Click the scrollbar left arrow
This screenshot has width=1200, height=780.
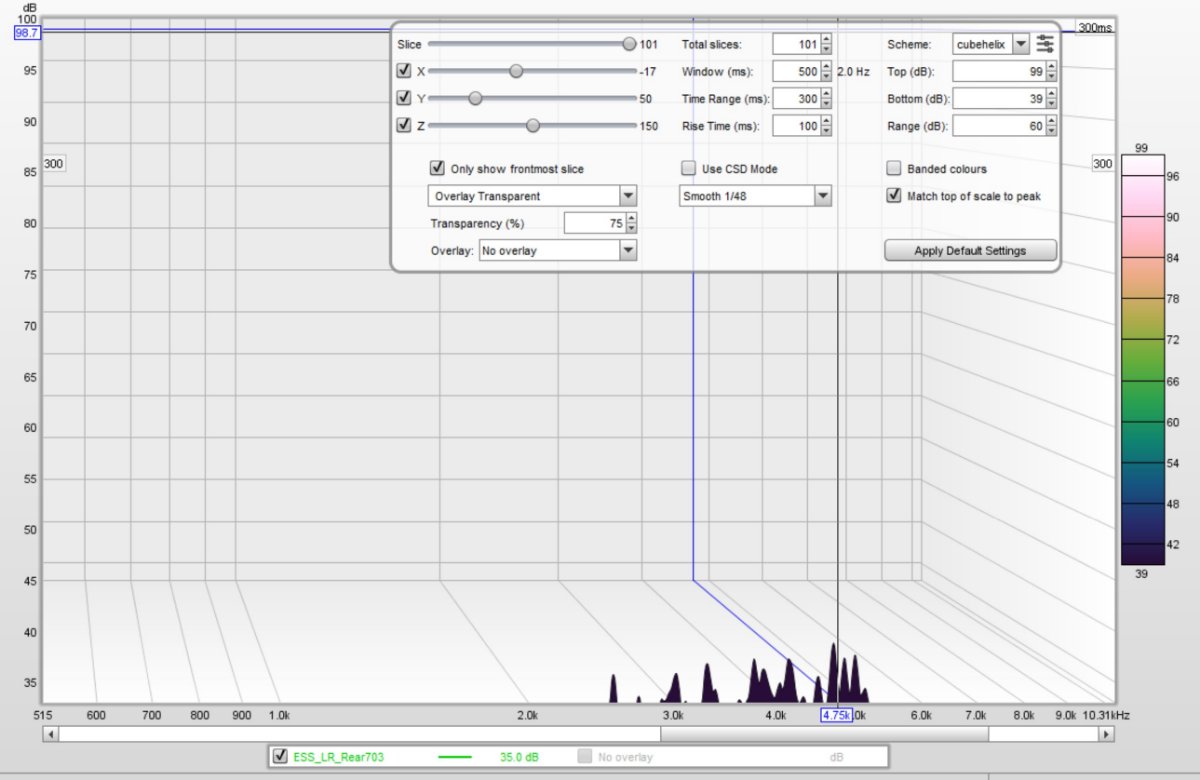pyautogui.click(x=49, y=734)
